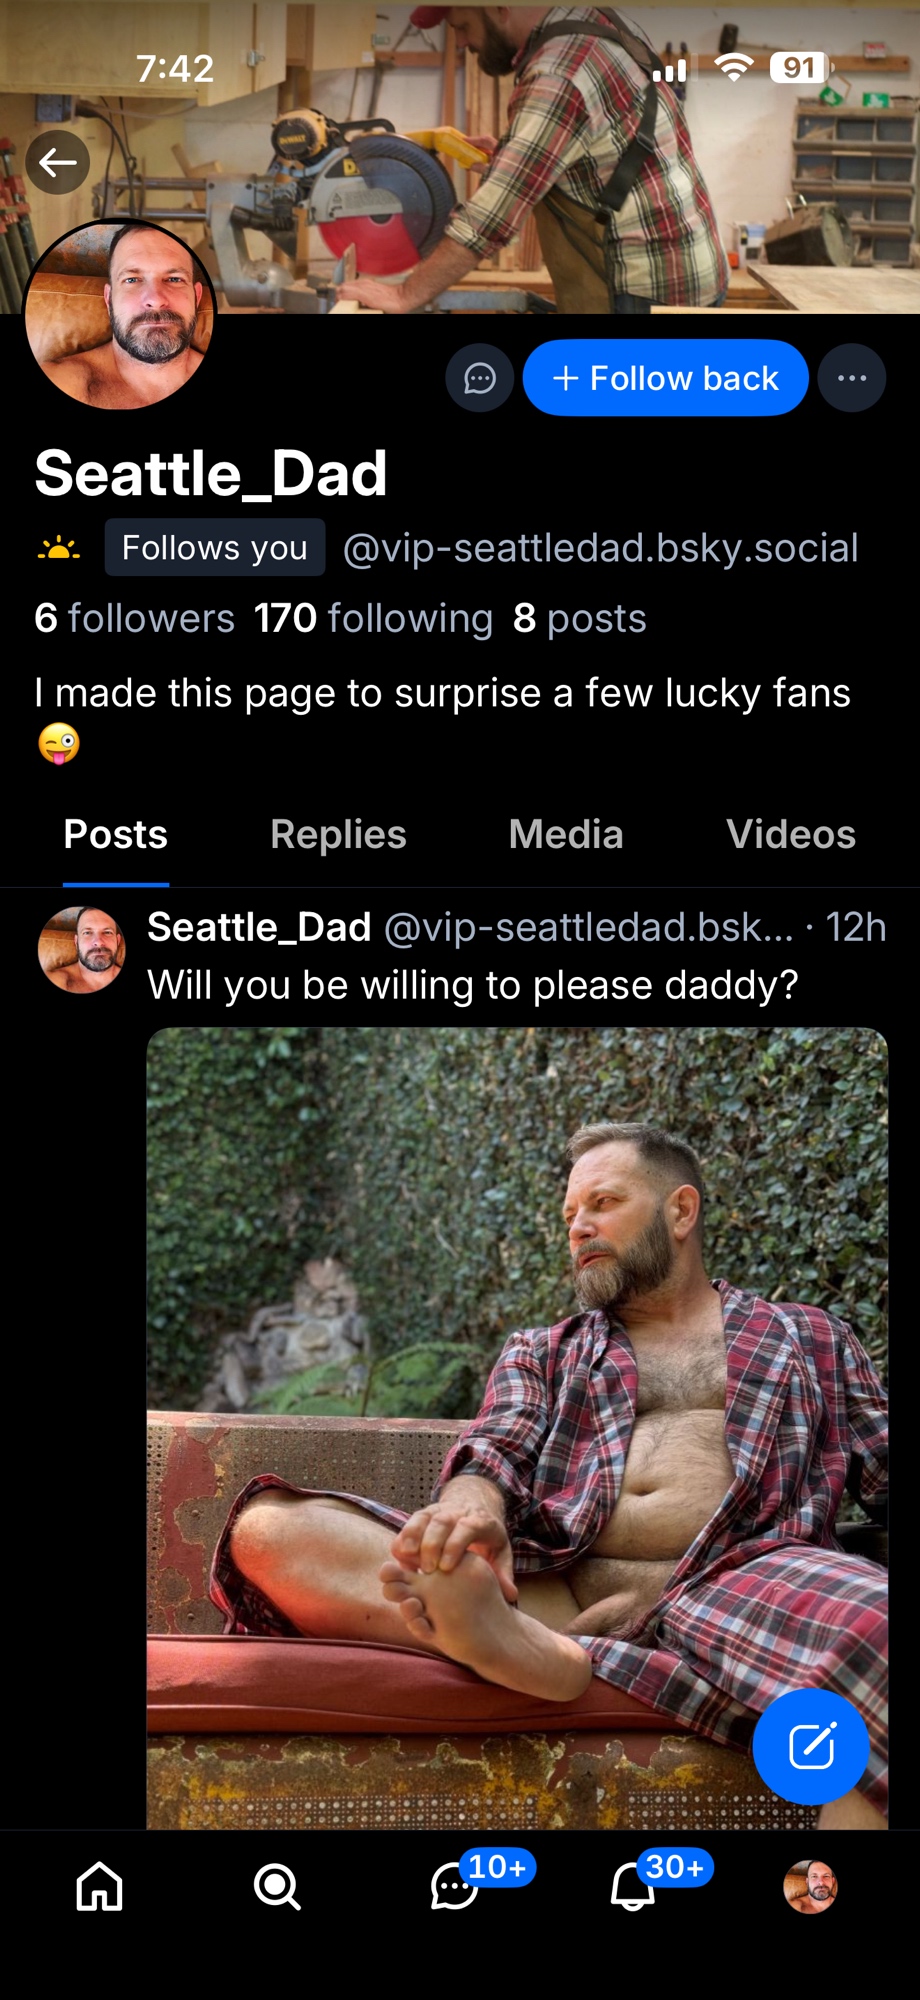Open chats with 10+ badge
The height and width of the screenshot is (2000, 920).
[455, 1886]
